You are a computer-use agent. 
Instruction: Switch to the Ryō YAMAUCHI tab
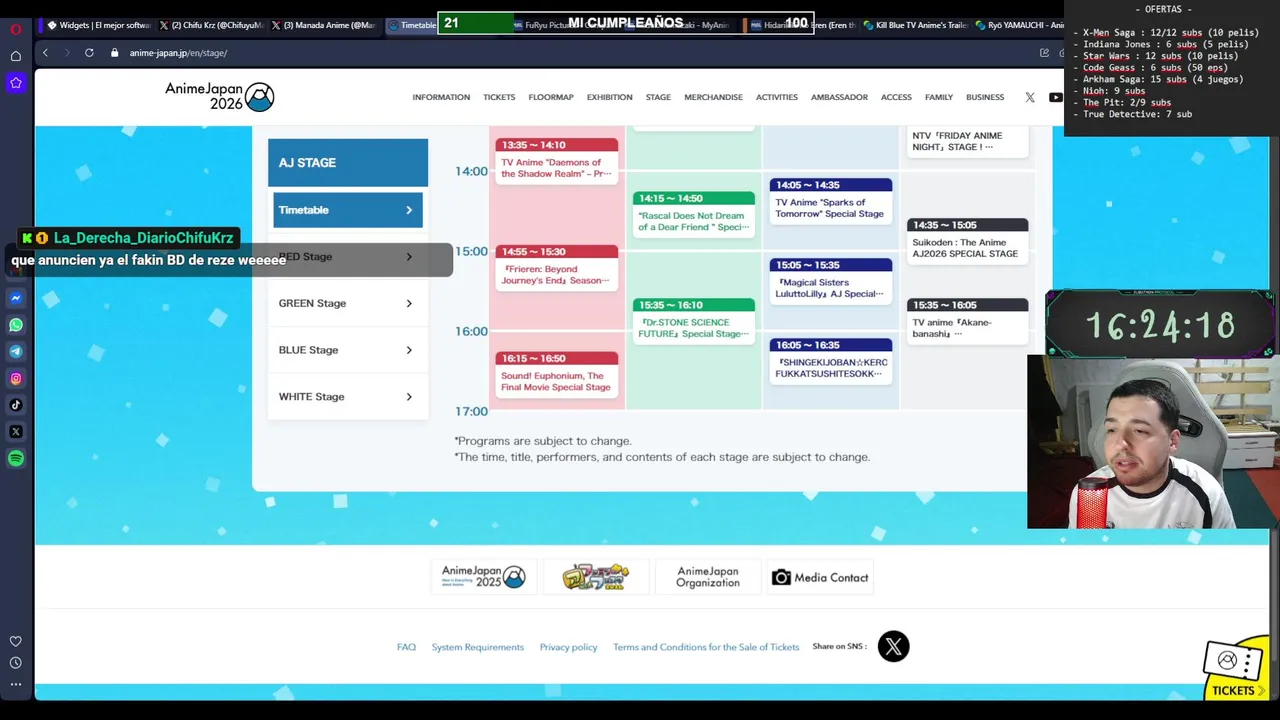(x=1018, y=25)
